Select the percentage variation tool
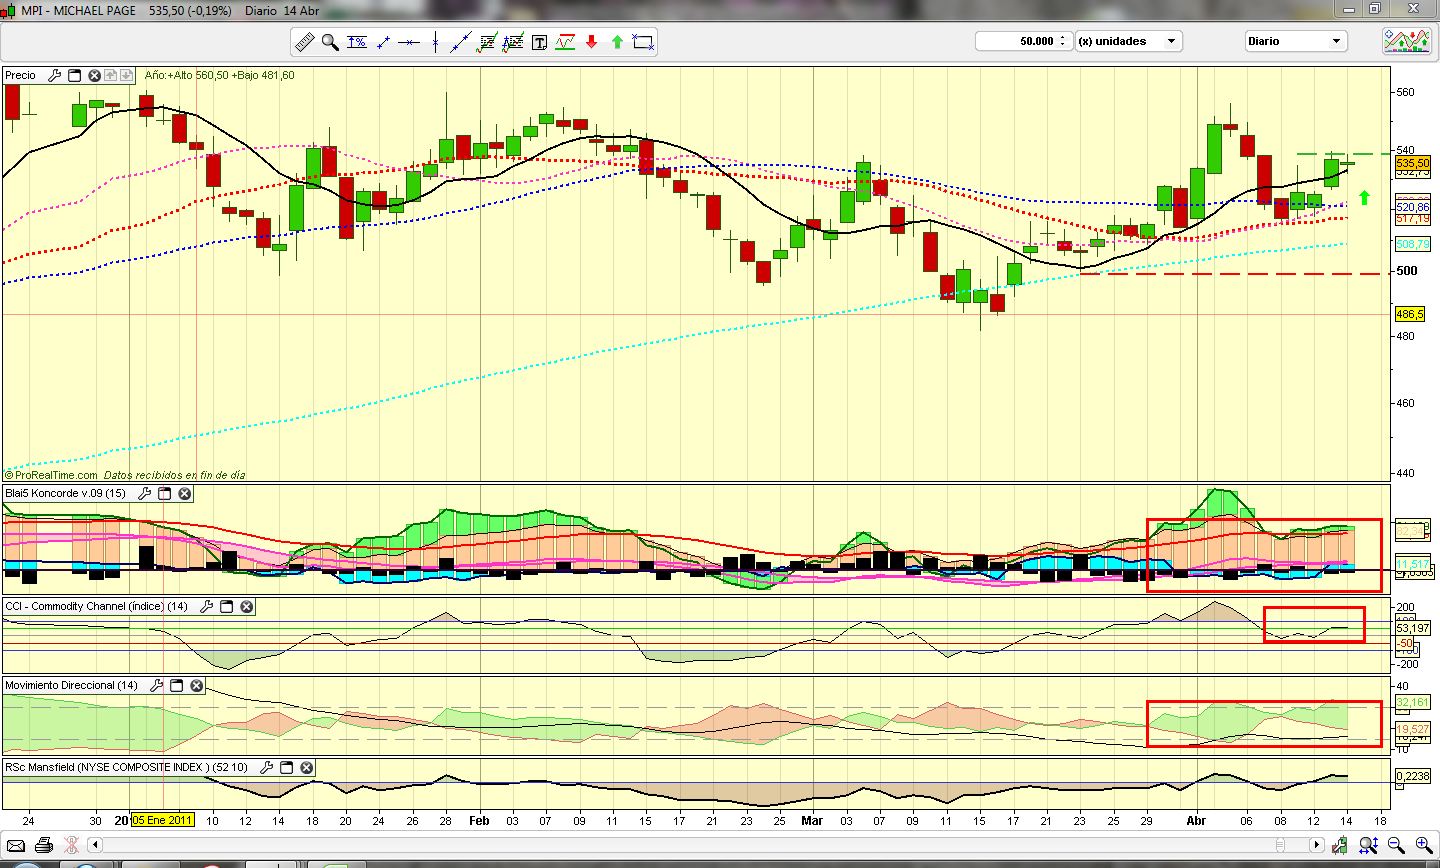The image size is (1440, 868). pyautogui.click(x=356, y=42)
